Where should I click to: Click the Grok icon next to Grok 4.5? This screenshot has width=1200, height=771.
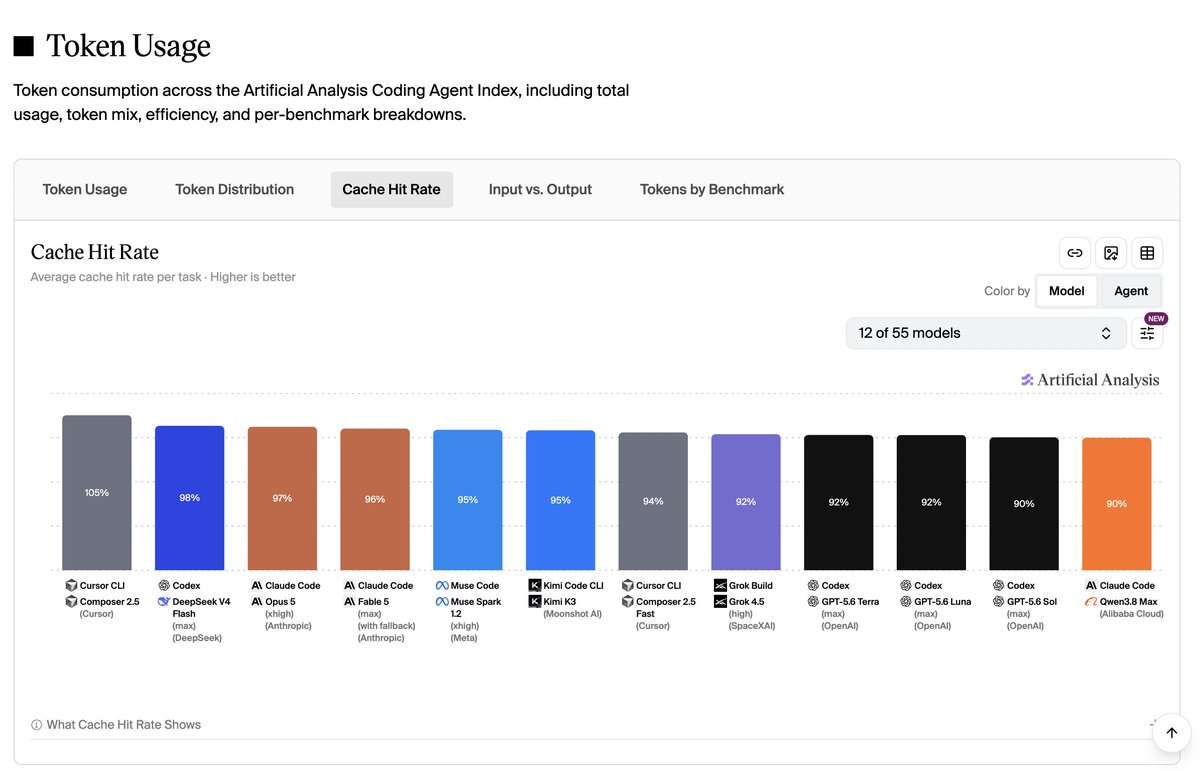(x=720, y=602)
